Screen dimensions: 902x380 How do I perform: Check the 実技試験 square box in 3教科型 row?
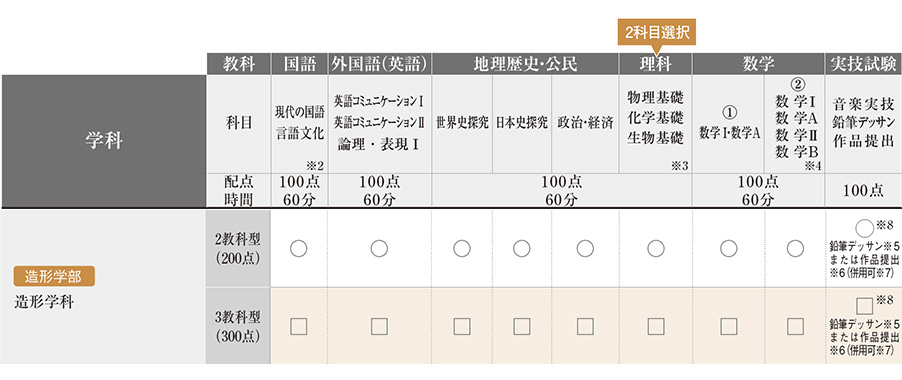(865, 305)
